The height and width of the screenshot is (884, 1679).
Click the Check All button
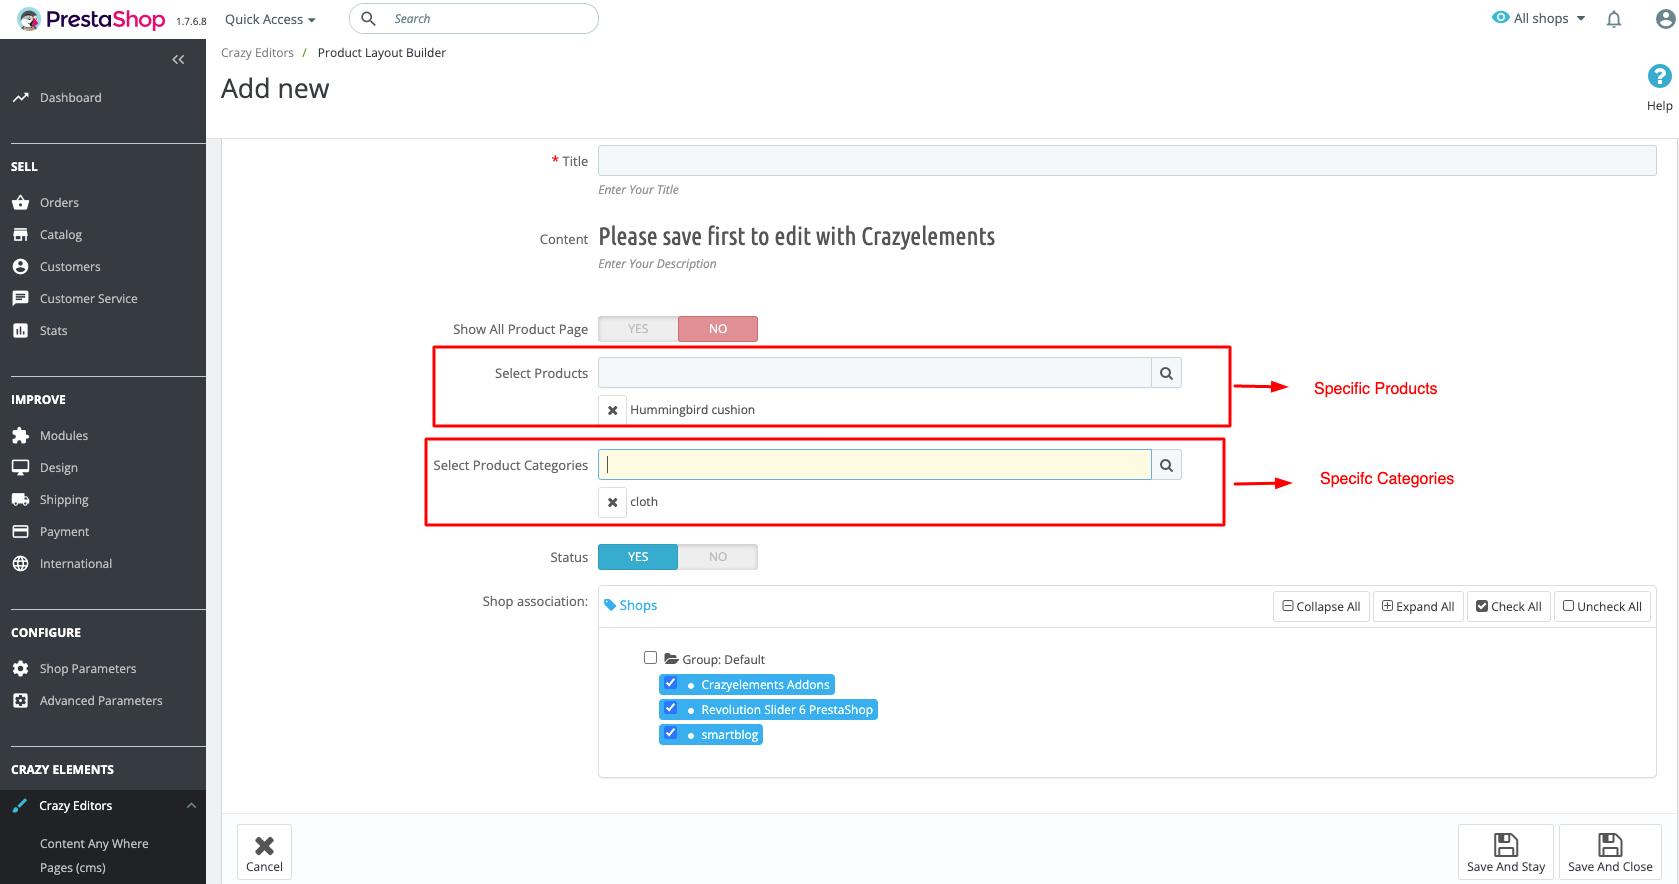click(1508, 607)
